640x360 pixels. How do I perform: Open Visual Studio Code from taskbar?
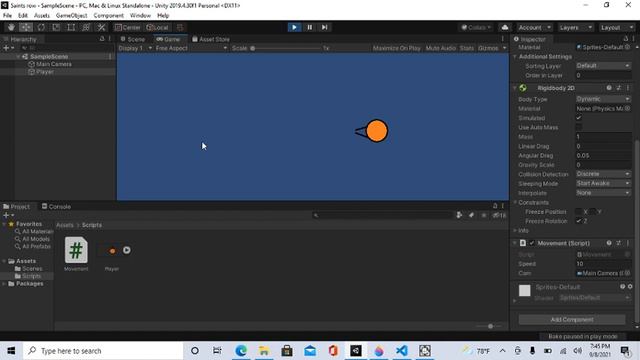402,351
